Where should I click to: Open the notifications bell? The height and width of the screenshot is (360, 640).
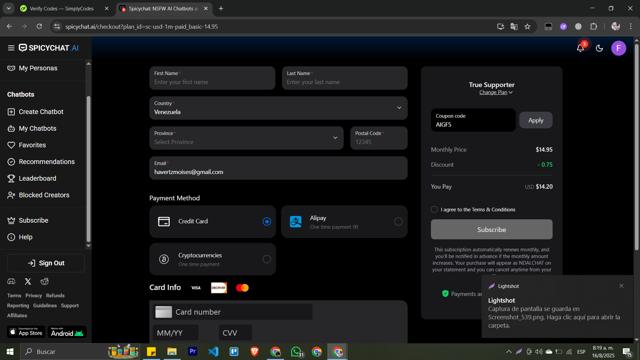pos(580,48)
